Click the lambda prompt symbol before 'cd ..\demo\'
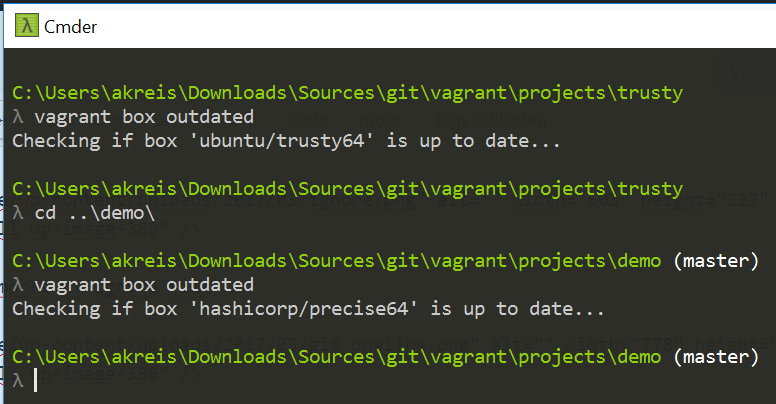This screenshot has width=776, height=404. [x=17, y=213]
